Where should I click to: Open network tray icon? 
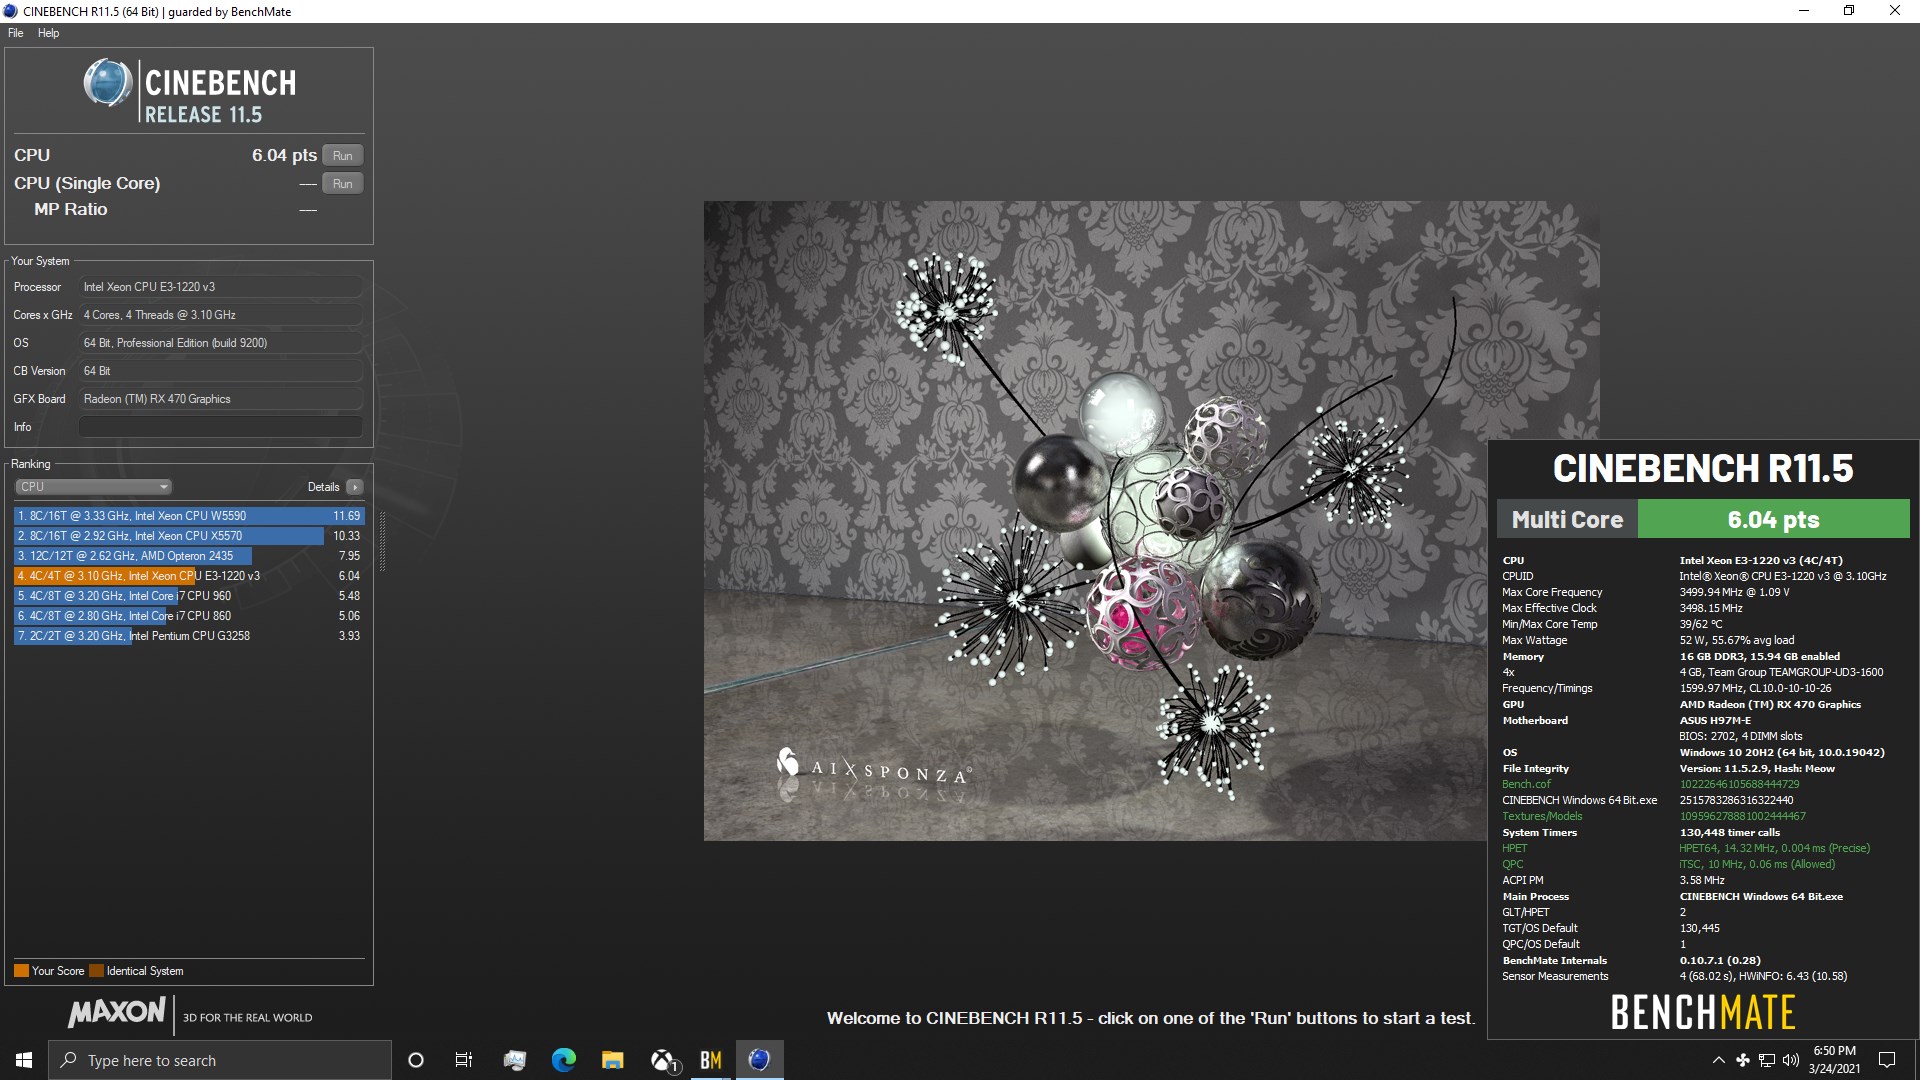pos(1767,1060)
